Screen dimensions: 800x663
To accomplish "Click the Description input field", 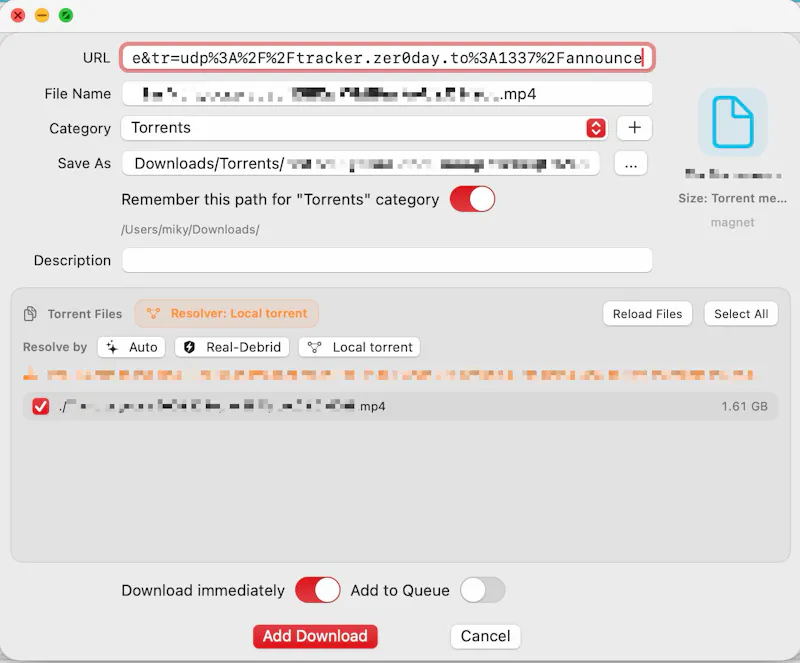I will 387,260.
